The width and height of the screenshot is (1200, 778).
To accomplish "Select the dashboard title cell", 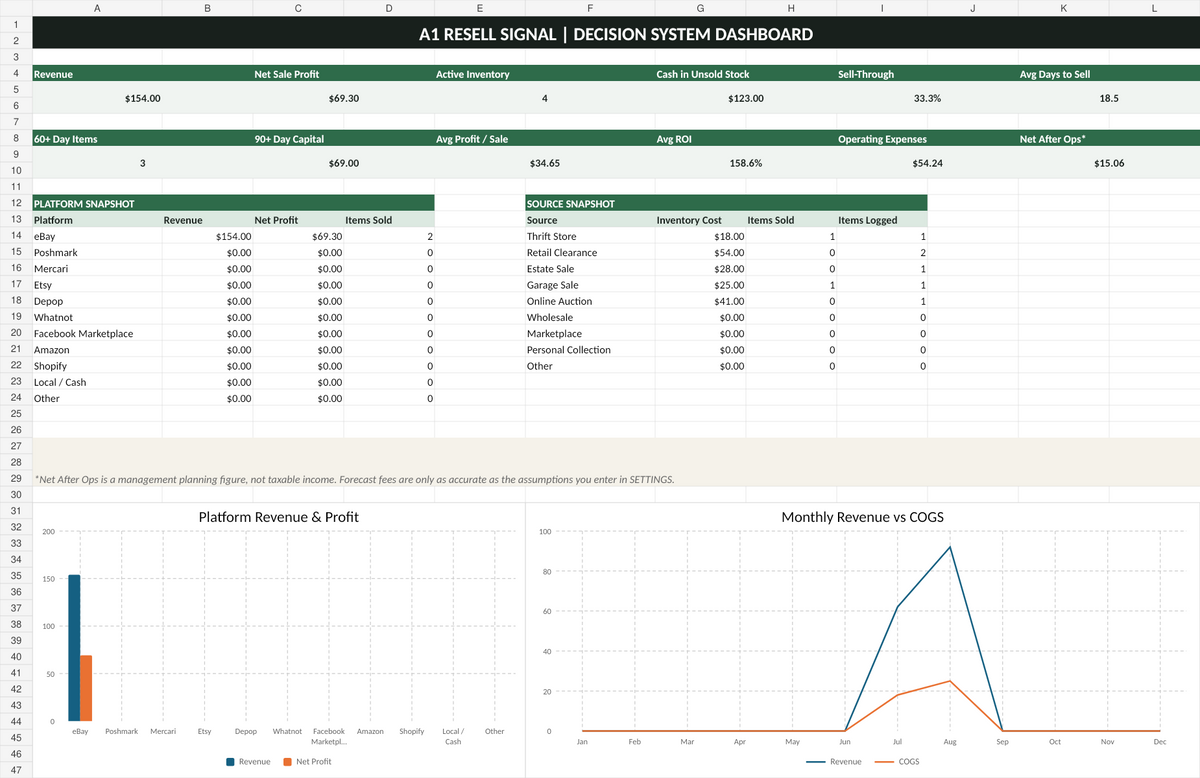I will (615, 34).
